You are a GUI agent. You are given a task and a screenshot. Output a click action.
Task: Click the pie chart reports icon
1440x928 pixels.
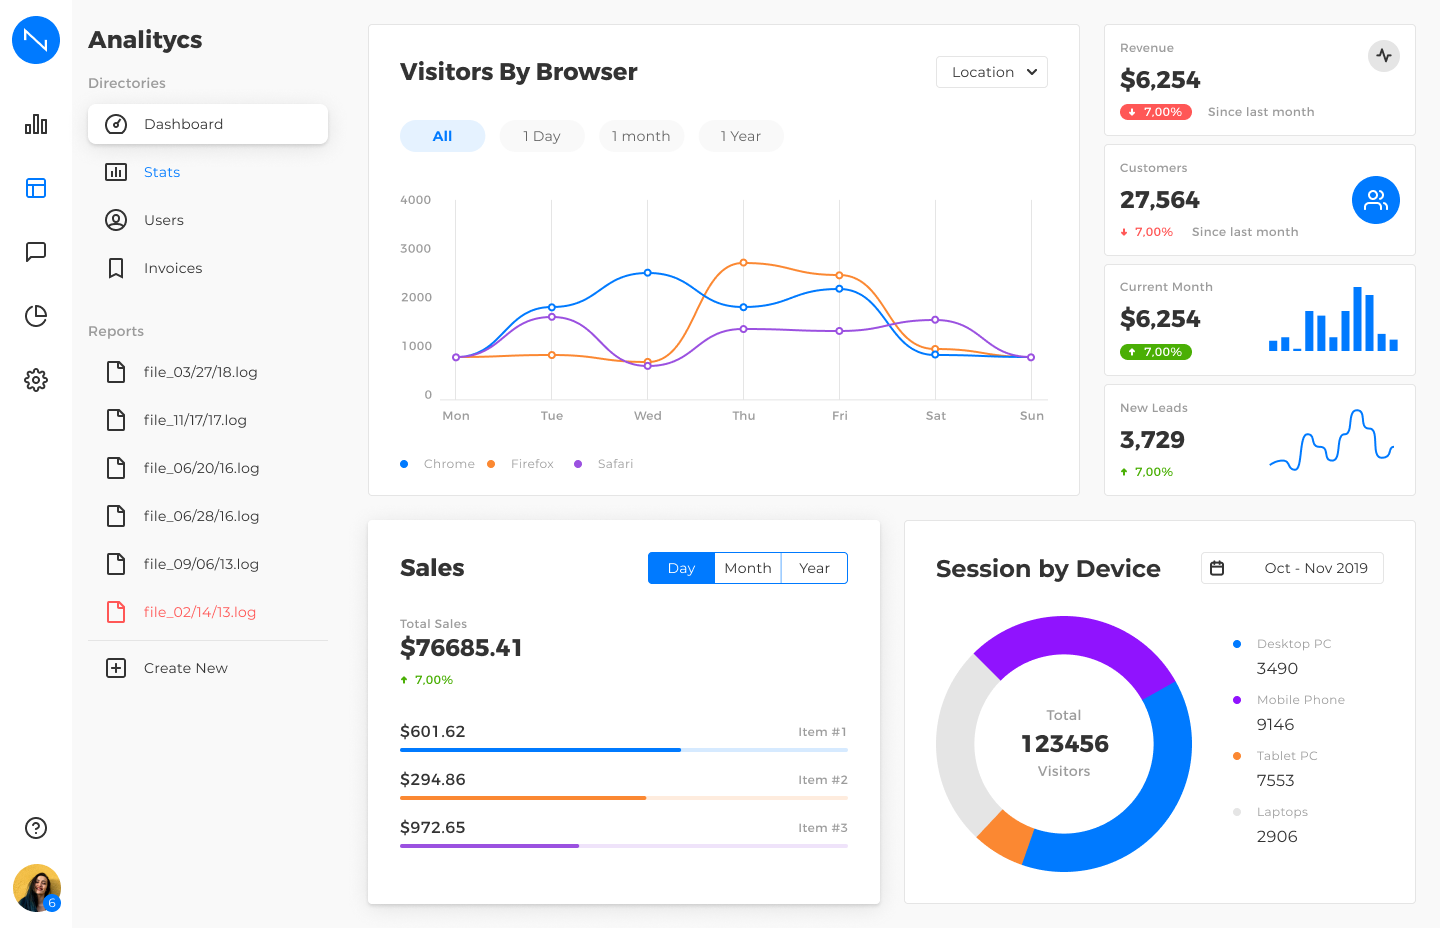(36, 316)
